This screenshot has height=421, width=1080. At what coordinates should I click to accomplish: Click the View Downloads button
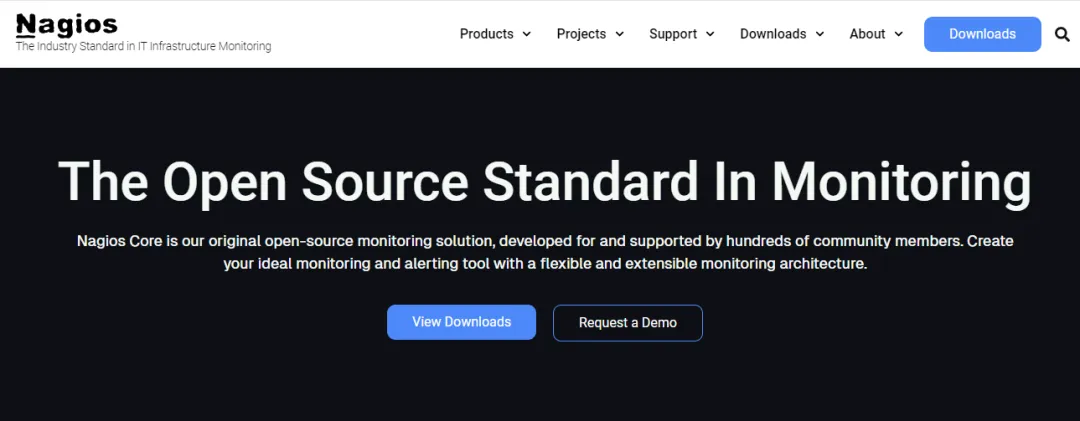pos(461,322)
